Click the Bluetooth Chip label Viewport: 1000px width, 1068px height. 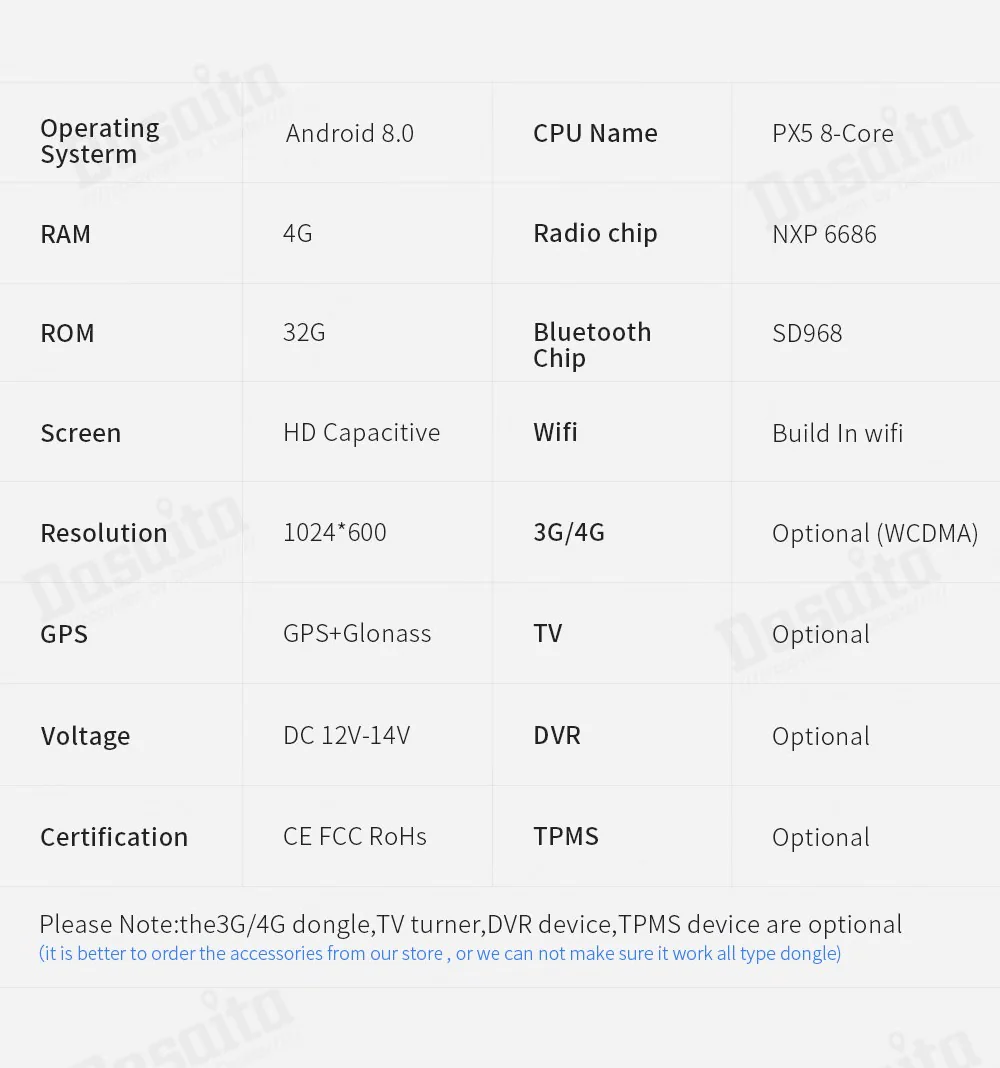pos(592,345)
